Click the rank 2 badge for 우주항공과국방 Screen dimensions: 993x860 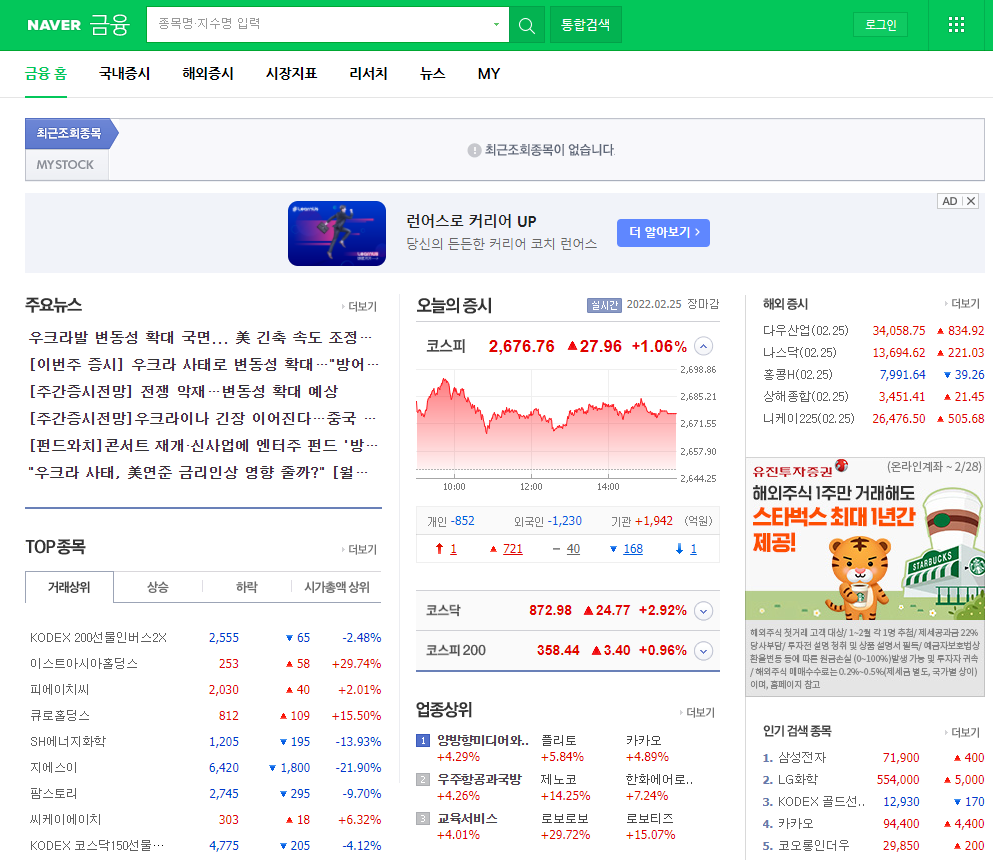(423, 780)
